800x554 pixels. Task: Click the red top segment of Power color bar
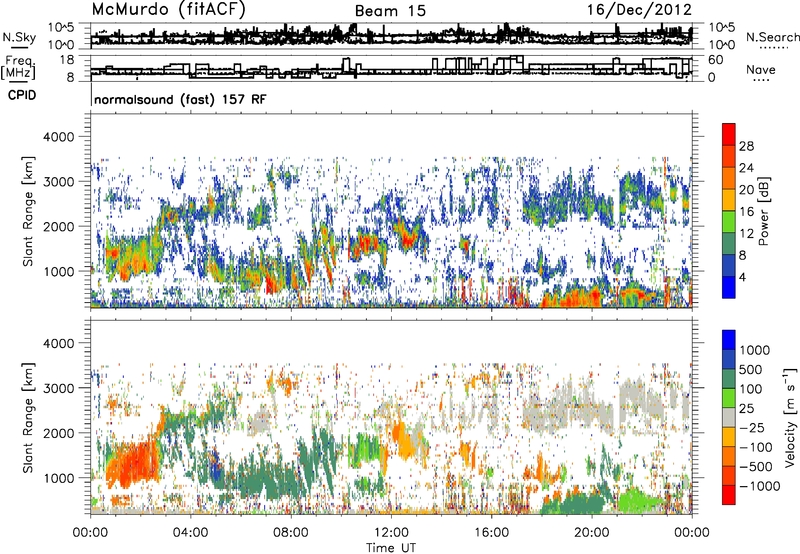pyautogui.click(x=729, y=134)
